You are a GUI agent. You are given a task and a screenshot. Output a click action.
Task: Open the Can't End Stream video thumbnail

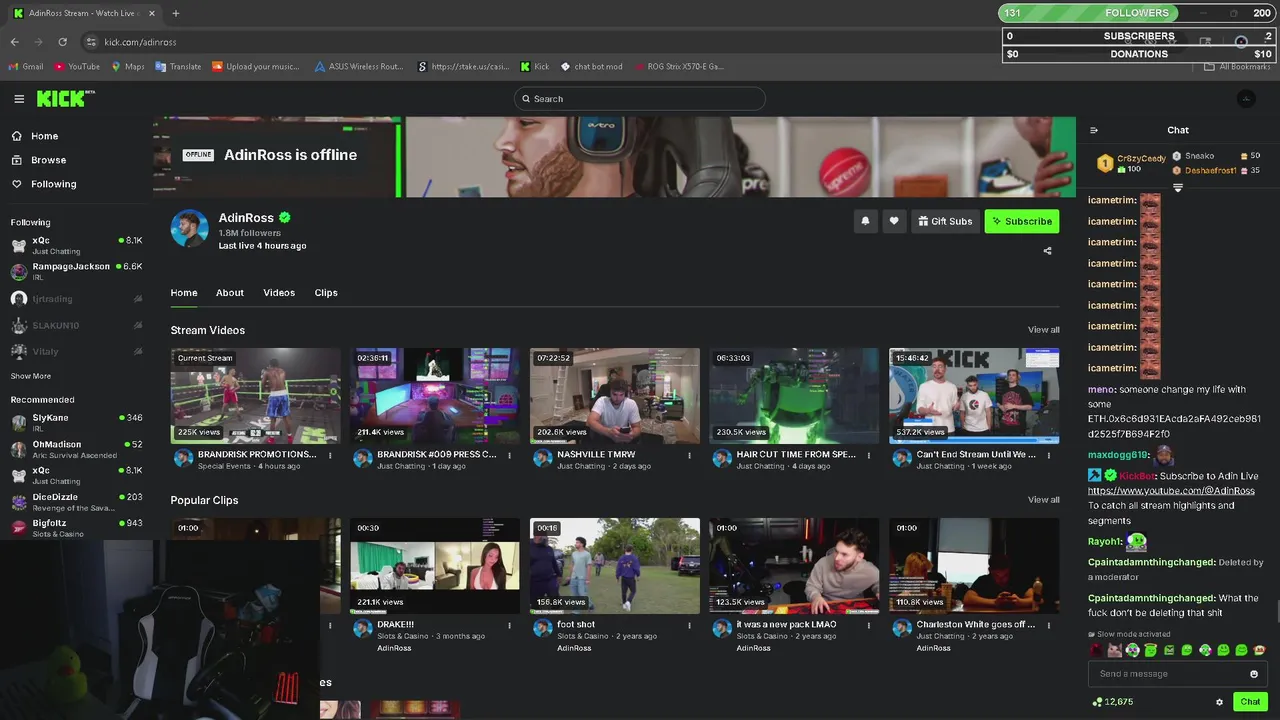tap(974, 396)
